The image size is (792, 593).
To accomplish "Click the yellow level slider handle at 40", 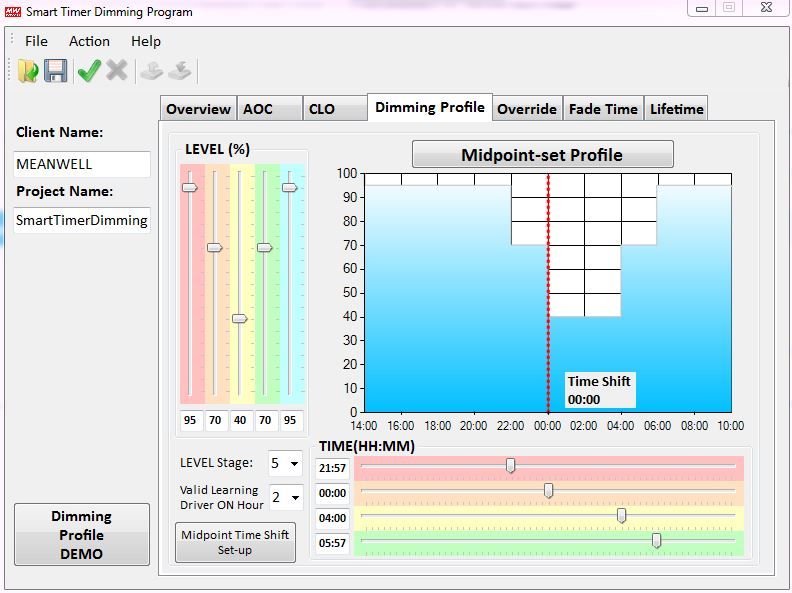I will point(239,318).
